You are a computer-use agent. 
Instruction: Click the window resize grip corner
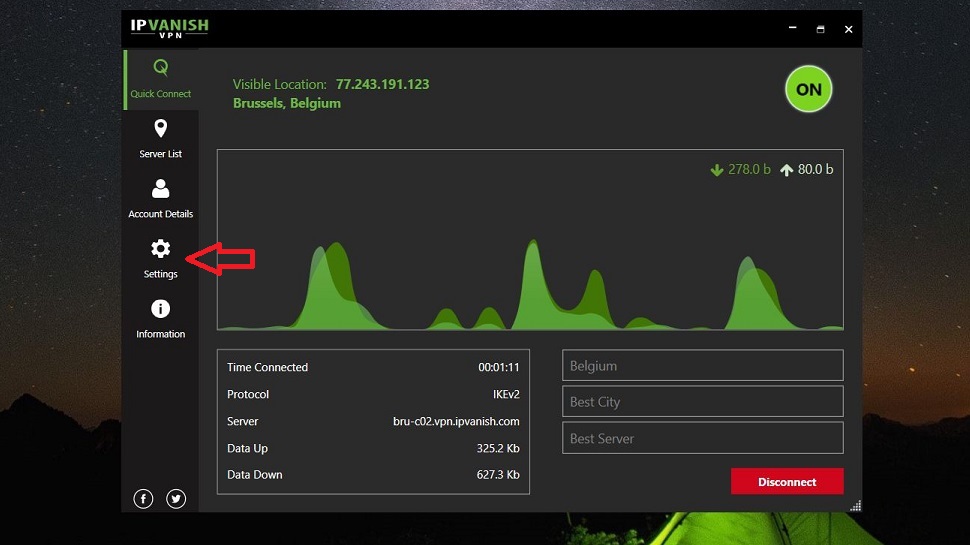(x=856, y=506)
